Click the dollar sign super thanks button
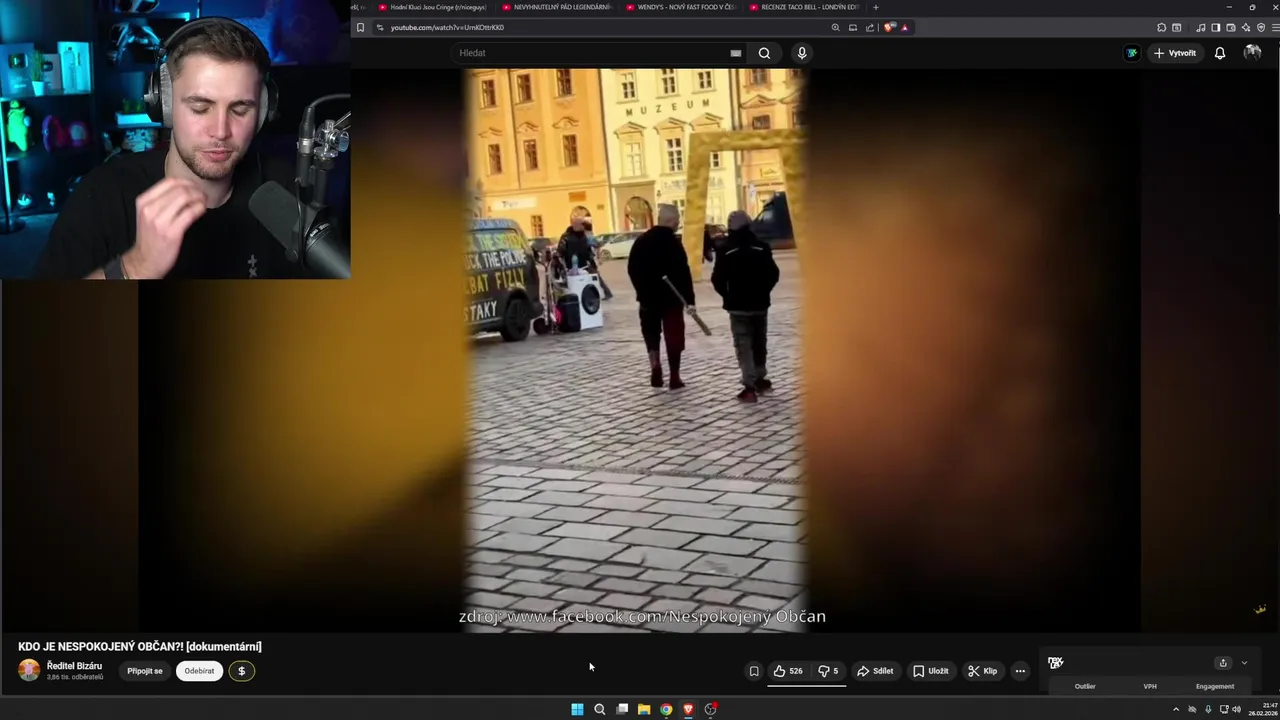Image resolution: width=1280 pixels, height=720 pixels. tap(241, 671)
